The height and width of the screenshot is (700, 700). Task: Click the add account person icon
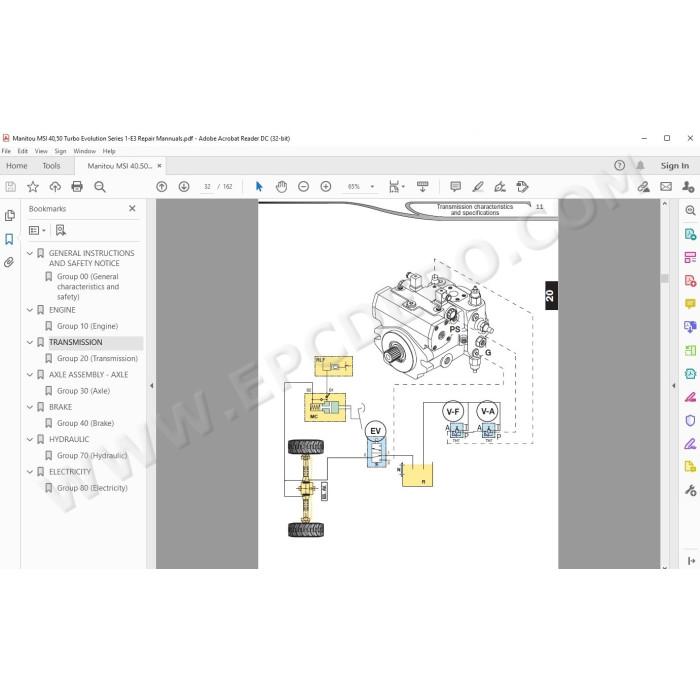click(x=688, y=187)
